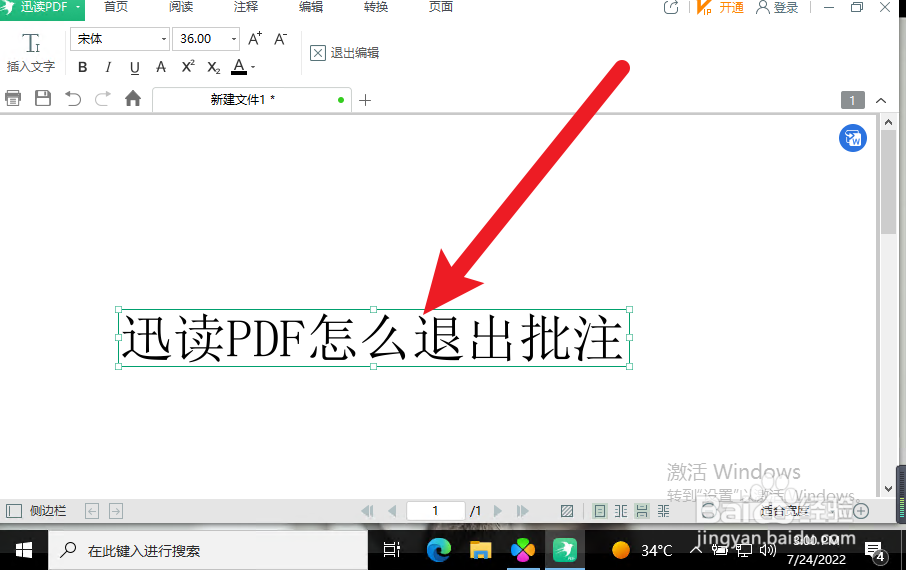Viewport: 906px width, 570px height.
Task: Click the home icon in quick toolbar
Action: point(133,98)
